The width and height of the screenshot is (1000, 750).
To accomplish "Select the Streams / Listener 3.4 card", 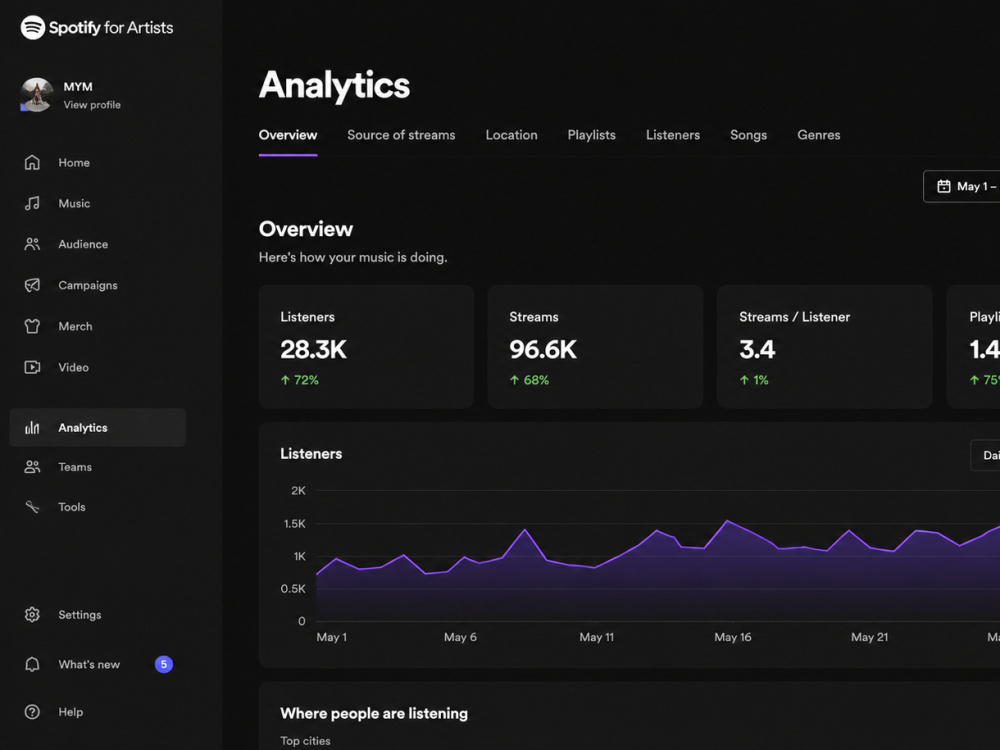I will tap(825, 346).
